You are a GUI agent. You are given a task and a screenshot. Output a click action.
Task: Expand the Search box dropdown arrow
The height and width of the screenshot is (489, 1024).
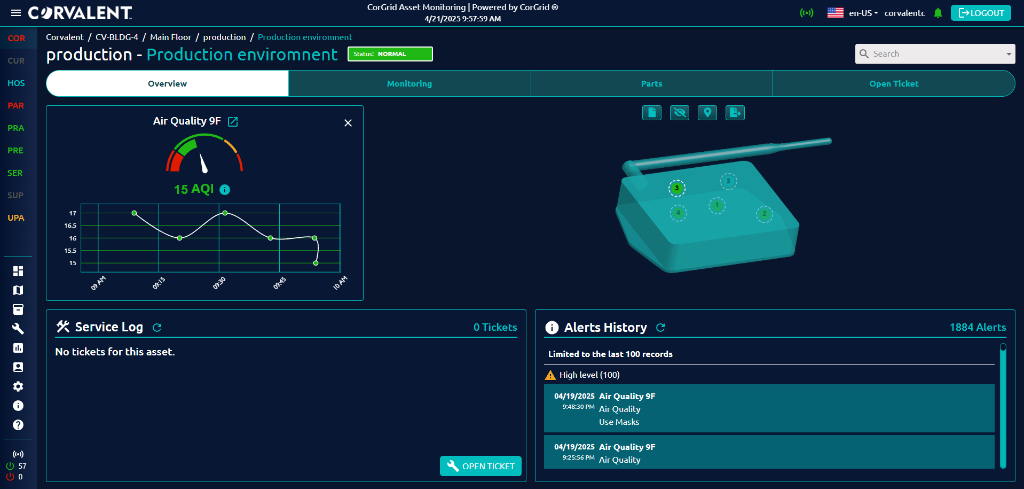point(1009,54)
